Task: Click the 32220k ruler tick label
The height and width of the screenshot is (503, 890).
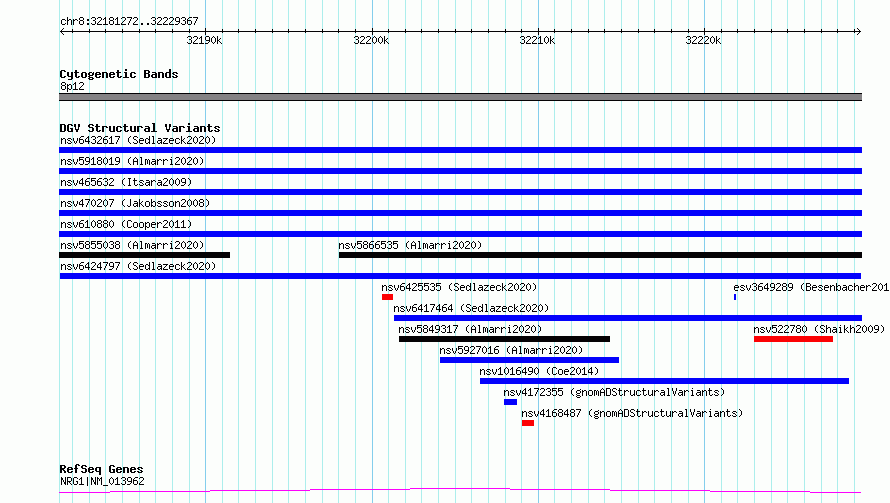Action: 703,40
